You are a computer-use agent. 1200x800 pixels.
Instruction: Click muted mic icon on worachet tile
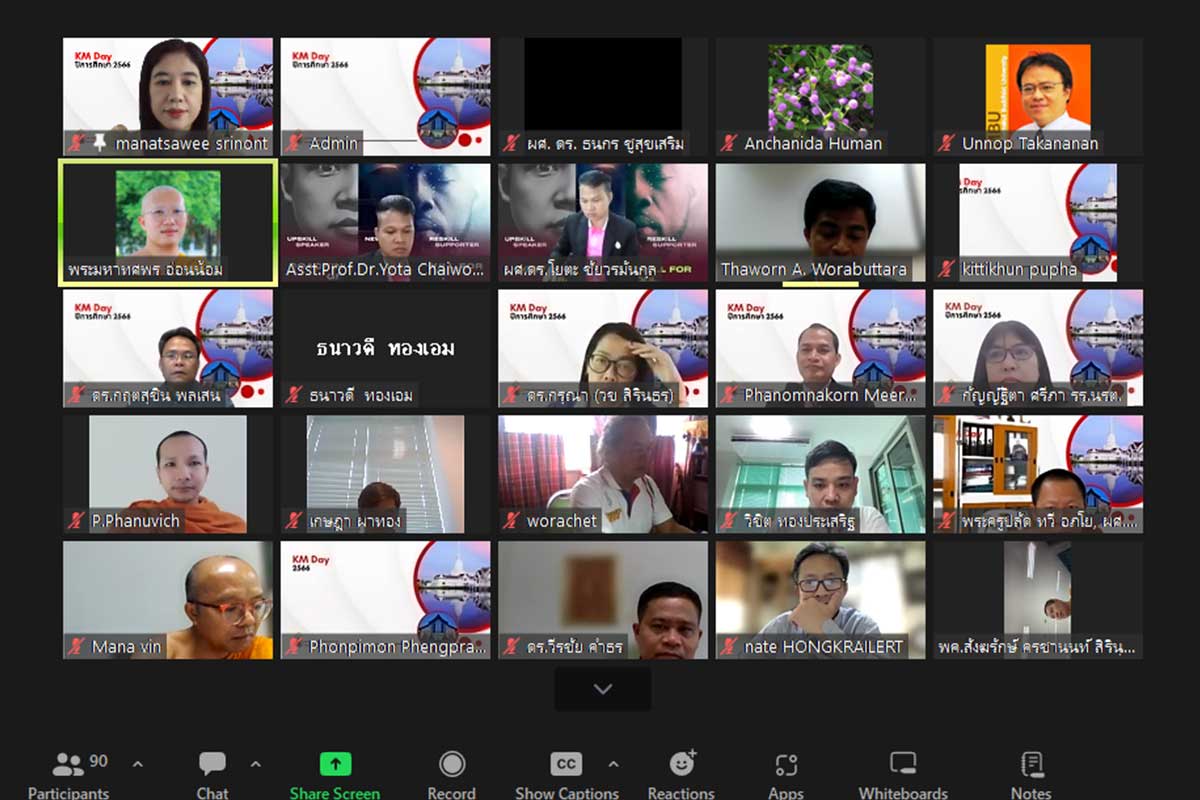coord(511,521)
